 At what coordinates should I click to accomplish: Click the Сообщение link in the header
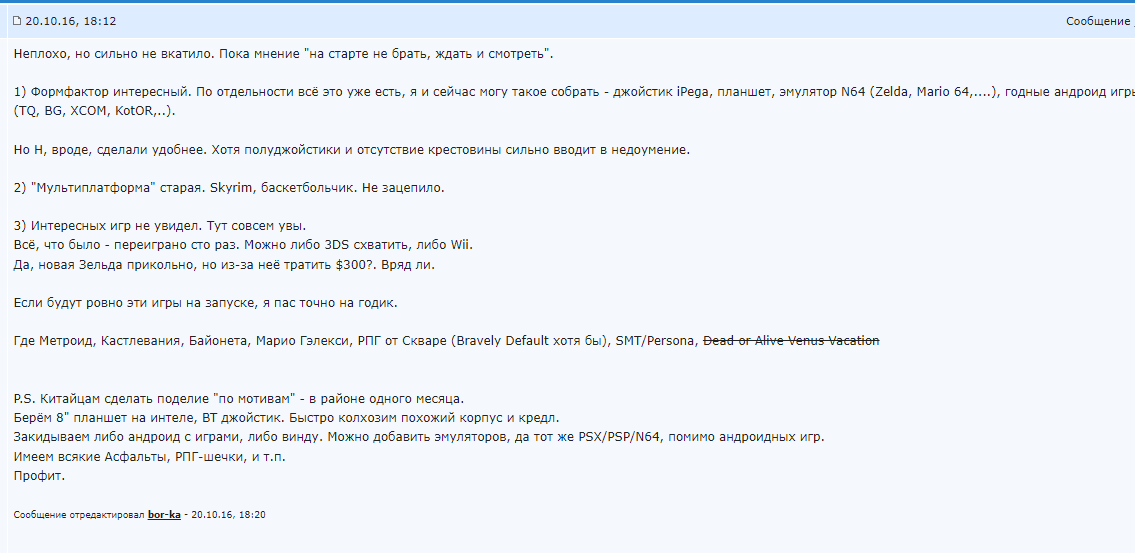(x=1097, y=21)
